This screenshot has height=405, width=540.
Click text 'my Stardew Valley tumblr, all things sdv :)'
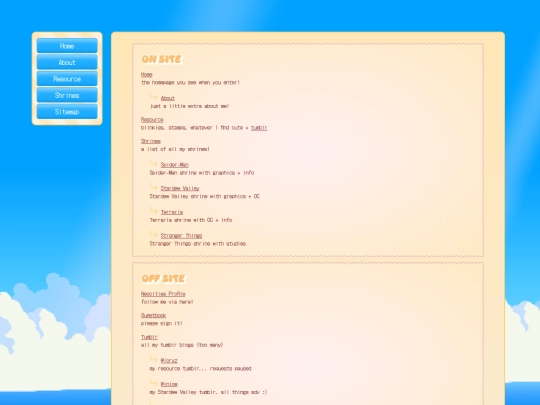click(x=208, y=392)
